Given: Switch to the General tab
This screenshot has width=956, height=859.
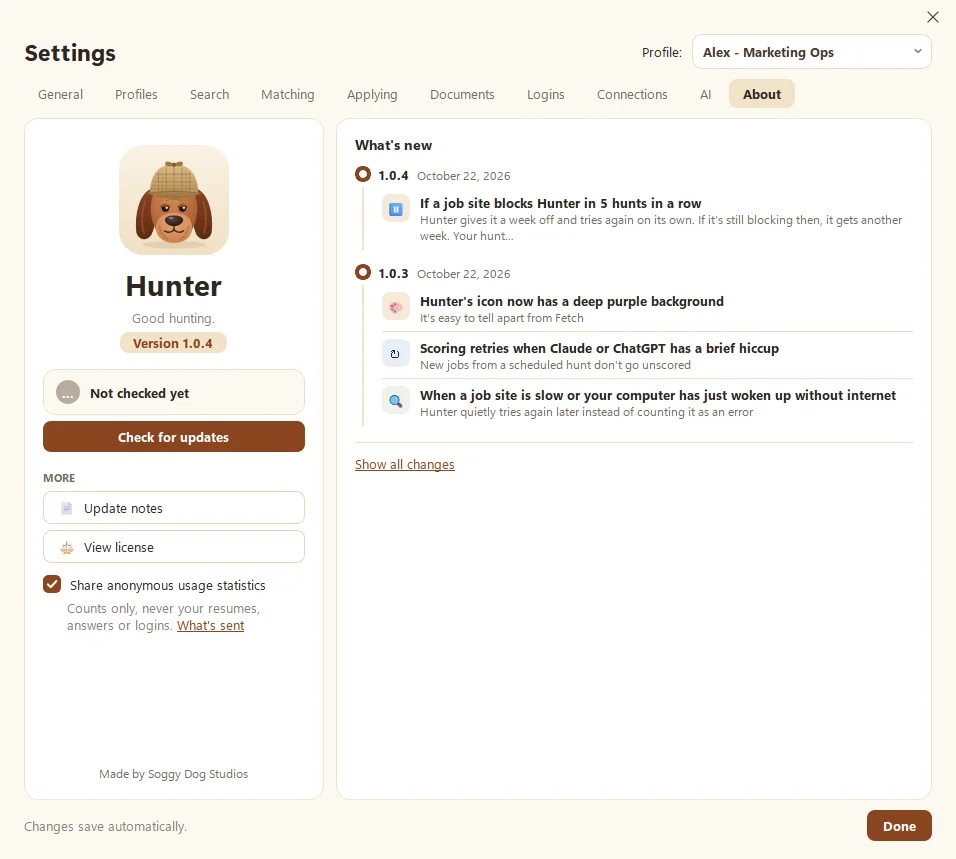Looking at the screenshot, I should coord(60,94).
